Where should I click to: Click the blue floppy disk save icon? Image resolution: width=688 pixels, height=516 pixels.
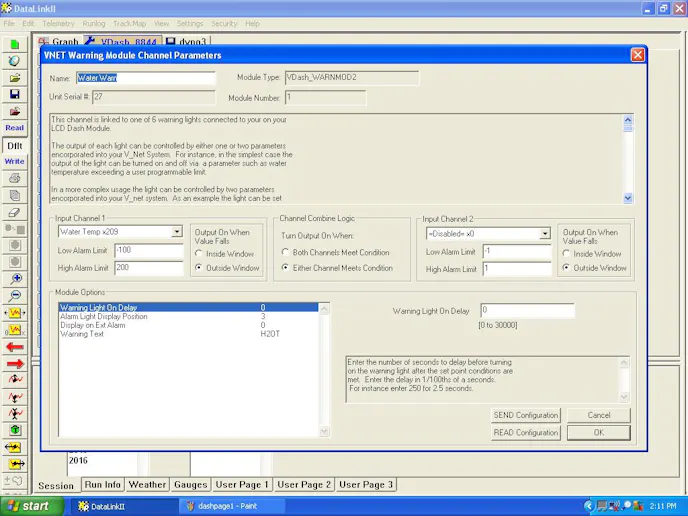pyautogui.click(x=15, y=94)
